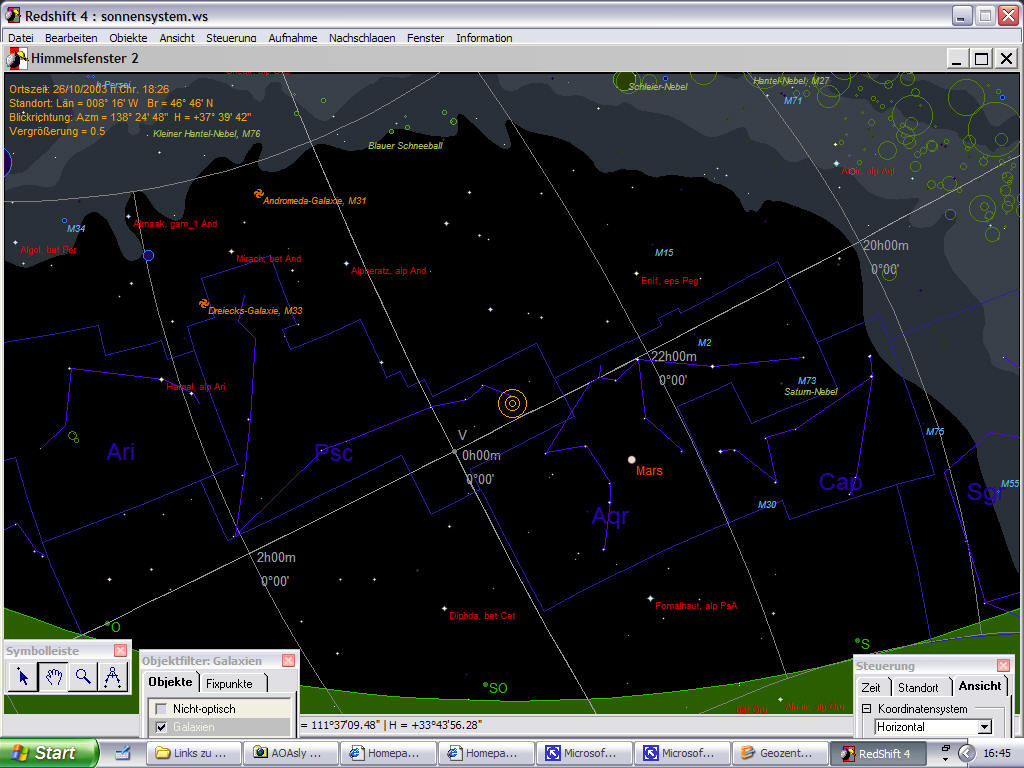Viewport: 1024px width, 768px height.
Task: Expand the system tray hidden icons arrow
Action: pyautogui.click(x=966, y=753)
